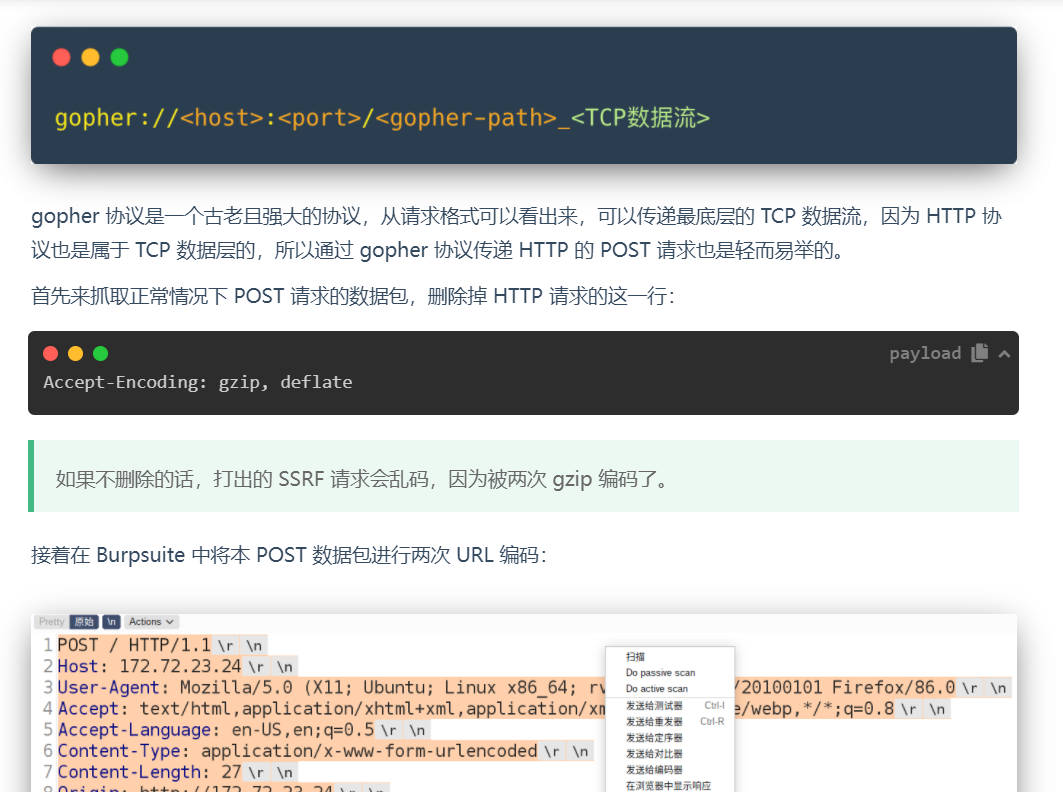Click the copy icon on payload code block
The height and width of the screenshot is (792, 1063).
pos(980,353)
